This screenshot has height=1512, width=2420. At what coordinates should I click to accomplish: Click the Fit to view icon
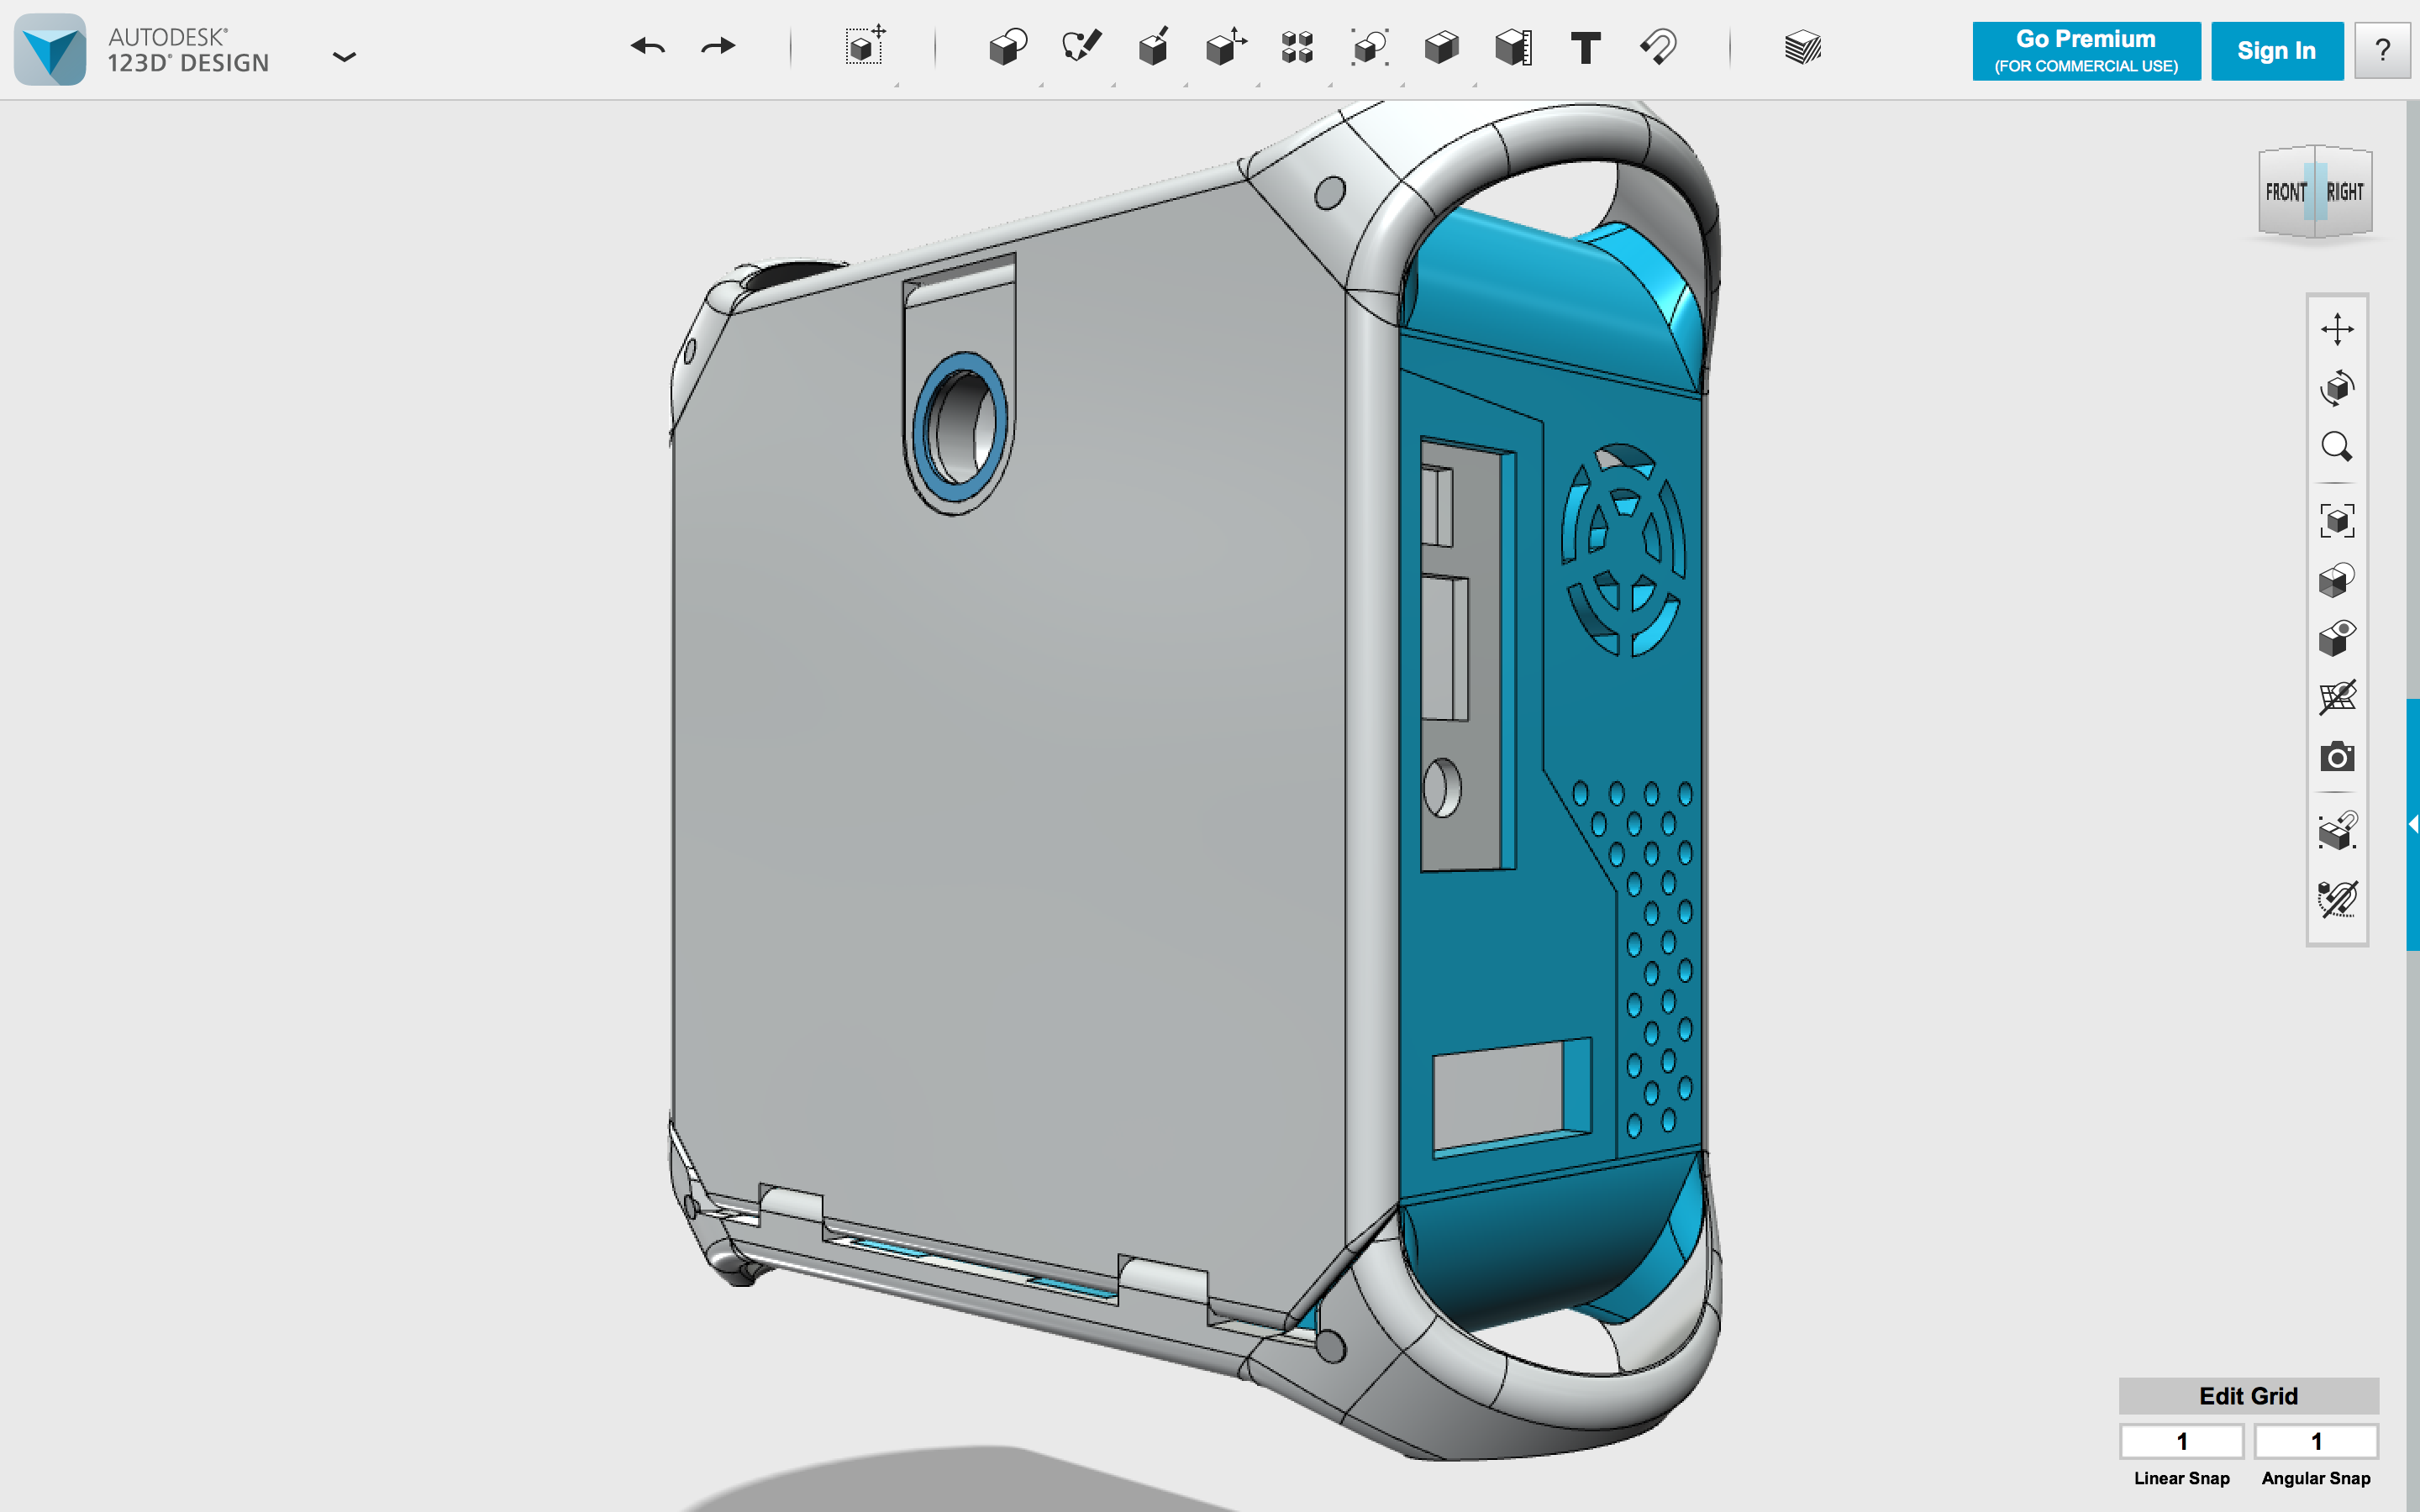[2336, 520]
